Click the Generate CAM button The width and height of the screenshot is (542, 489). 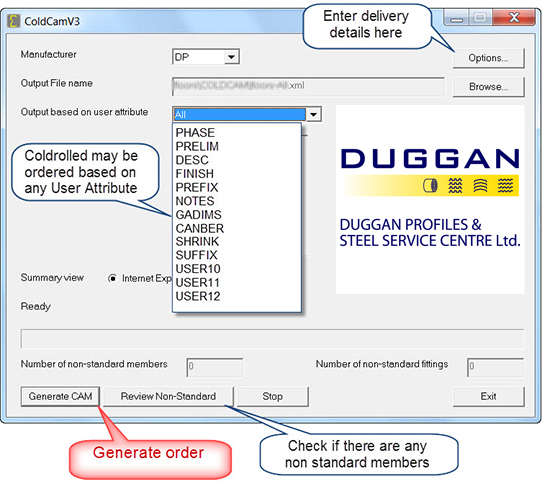tap(60, 396)
